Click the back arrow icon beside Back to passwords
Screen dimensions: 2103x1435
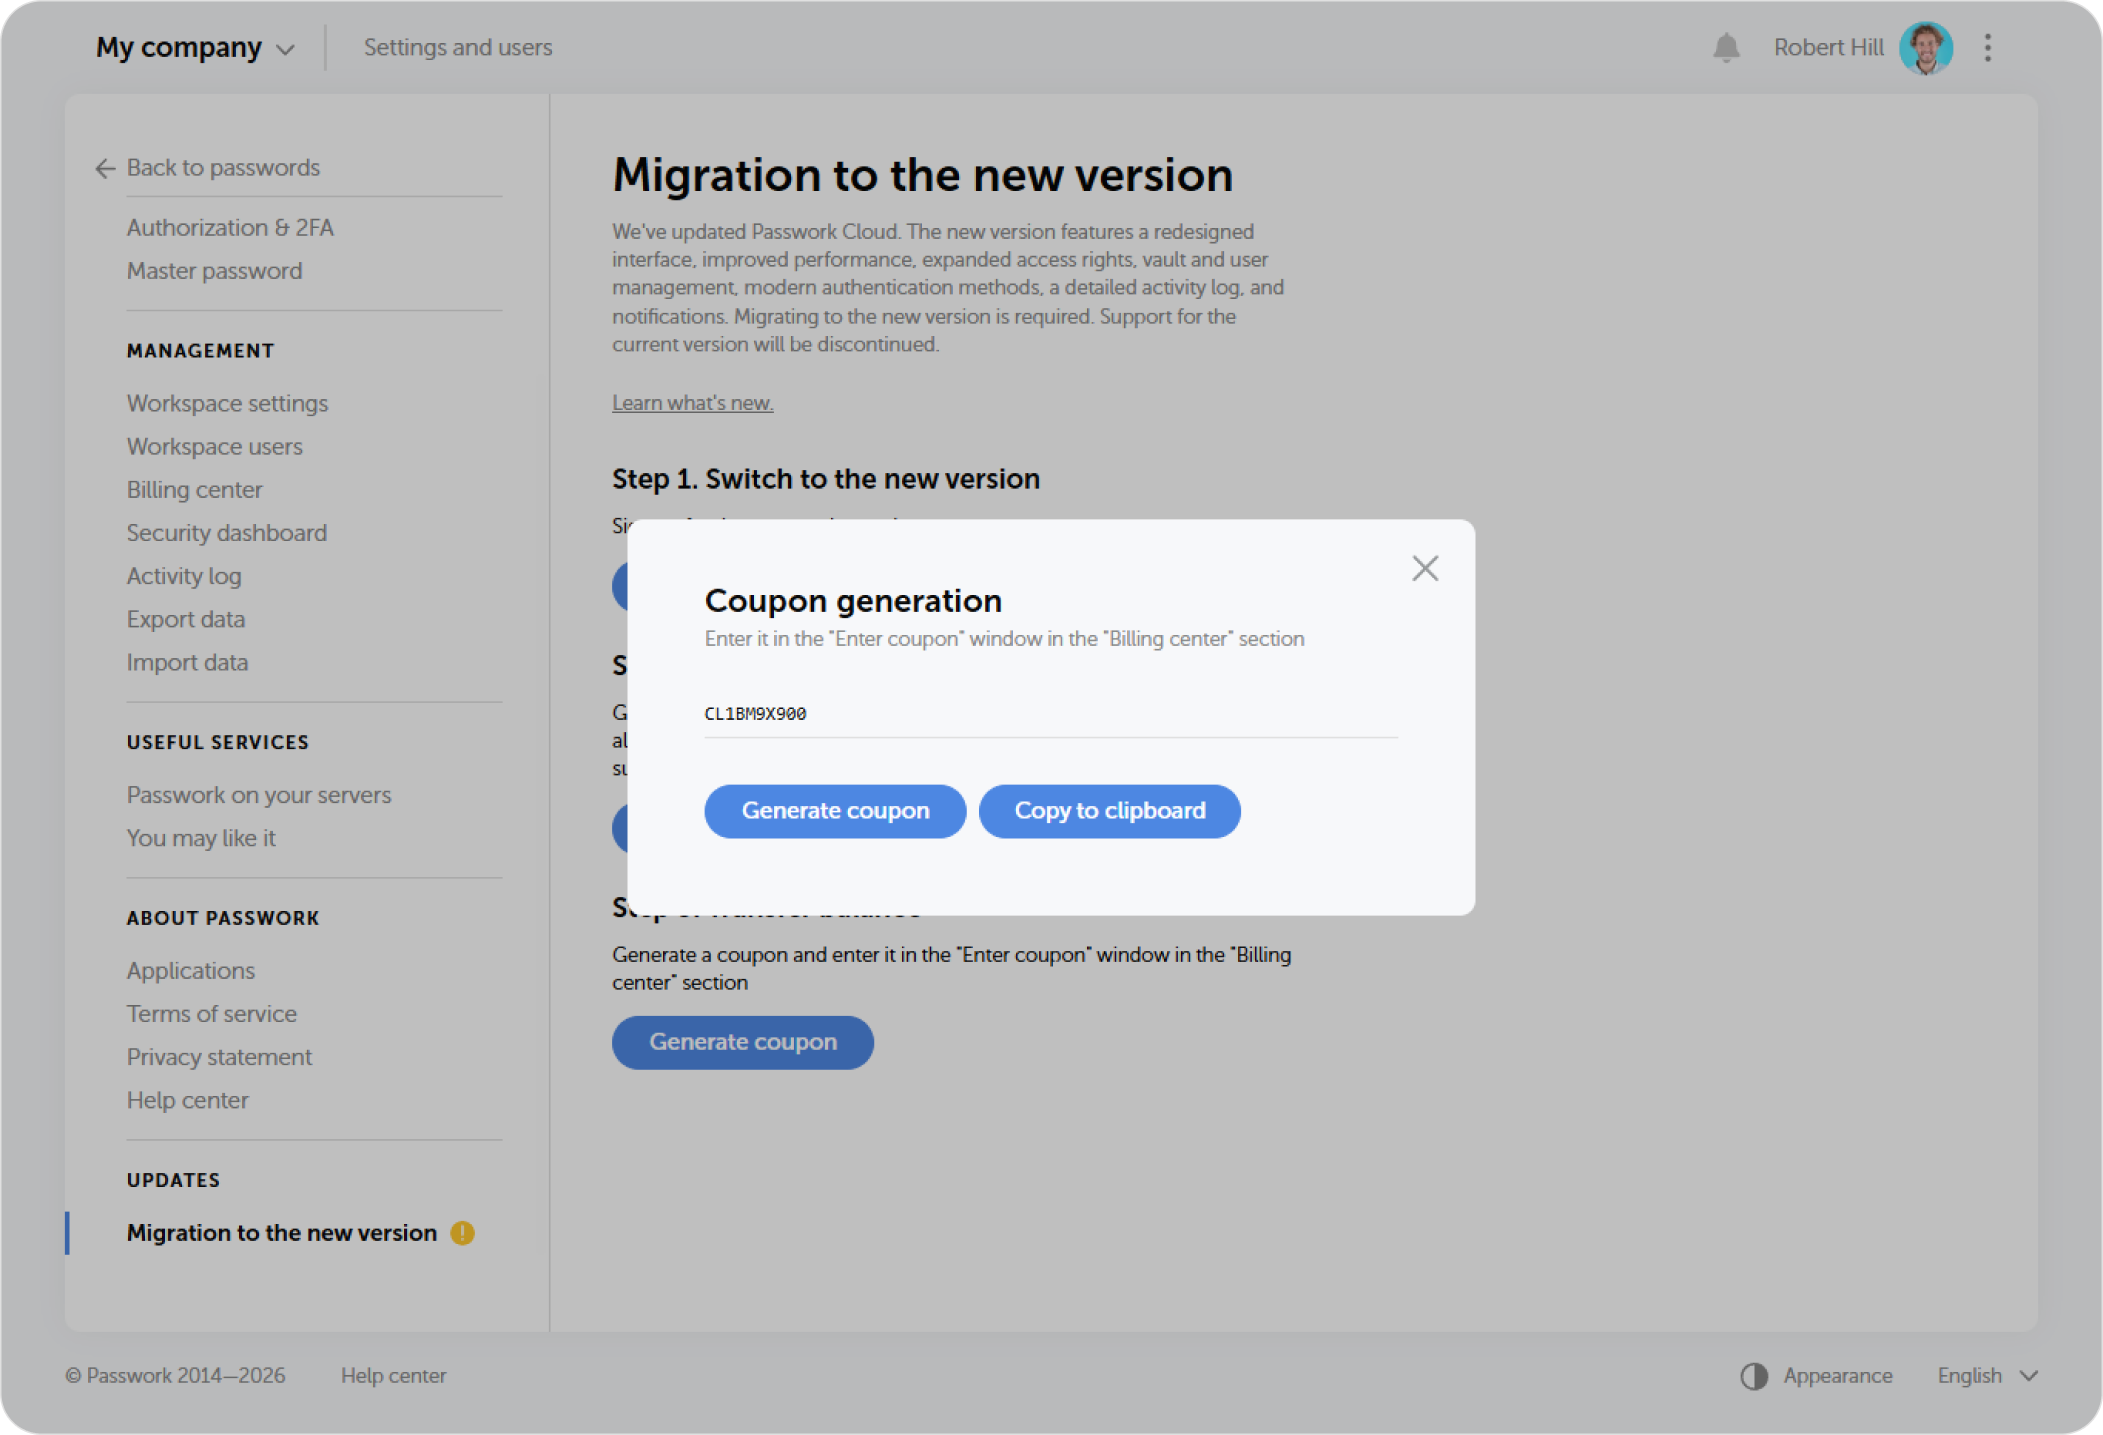105,168
